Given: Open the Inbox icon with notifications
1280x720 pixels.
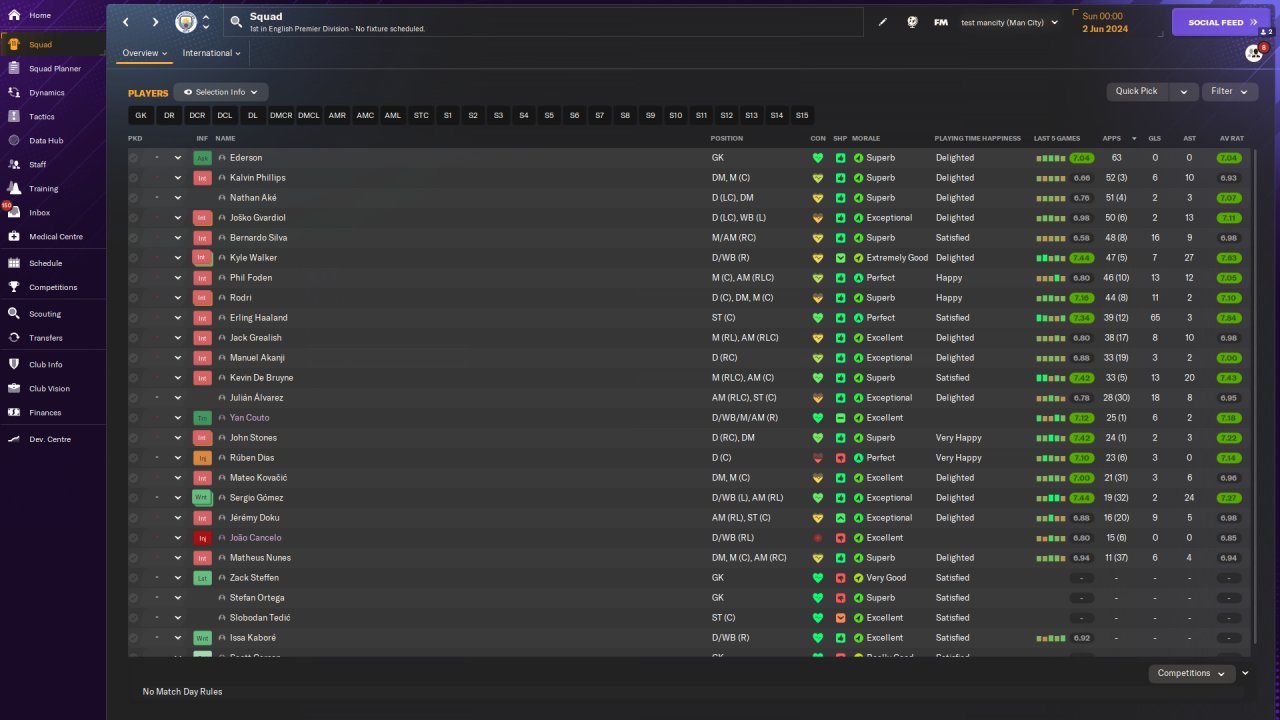Looking at the screenshot, I should [x=14, y=212].
